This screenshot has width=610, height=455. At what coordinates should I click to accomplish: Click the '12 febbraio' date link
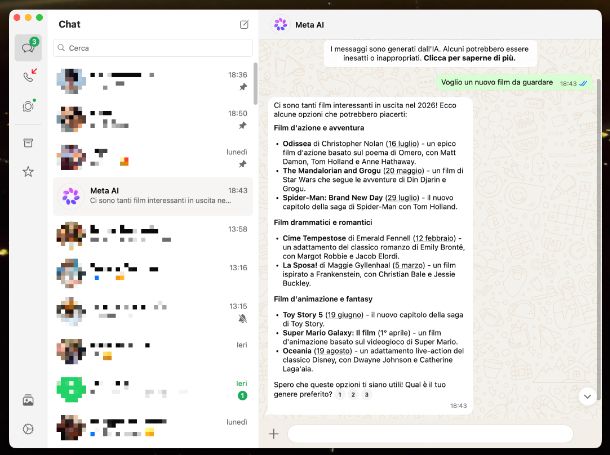tap(434, 238)
